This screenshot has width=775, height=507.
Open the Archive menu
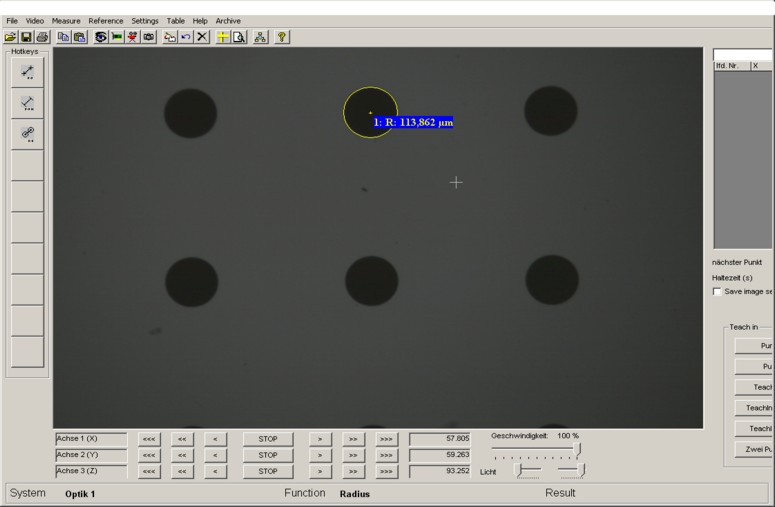coord(228,21)
